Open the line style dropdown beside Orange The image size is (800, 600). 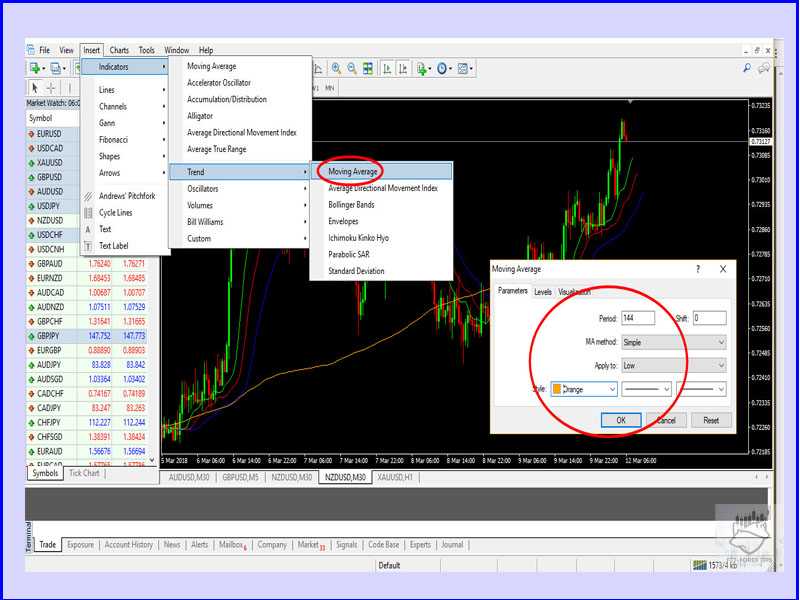pos(646,389)
